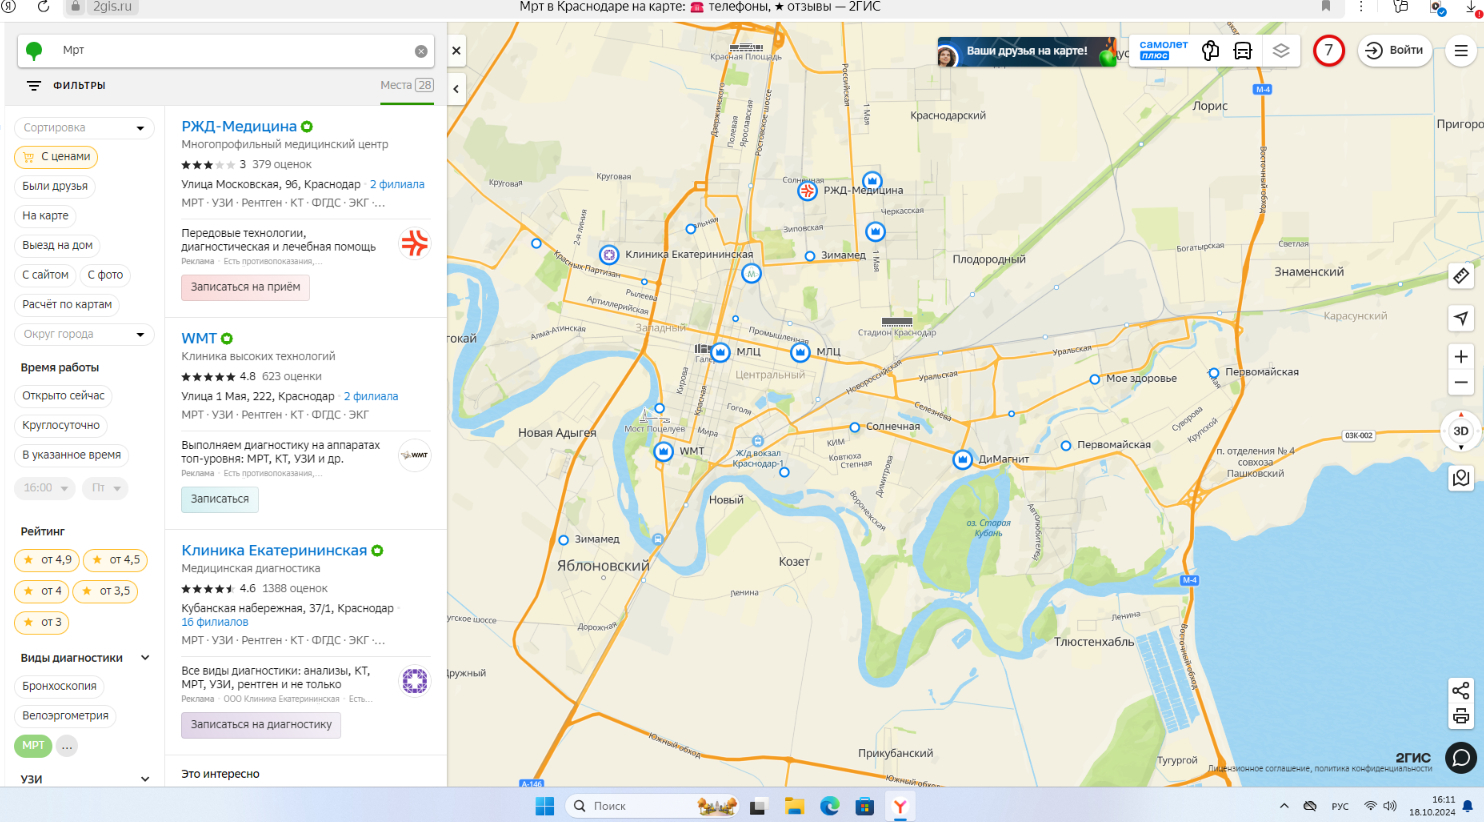Open the map layers icon
Viewport: 1484px width, 822px height.
1281,51
